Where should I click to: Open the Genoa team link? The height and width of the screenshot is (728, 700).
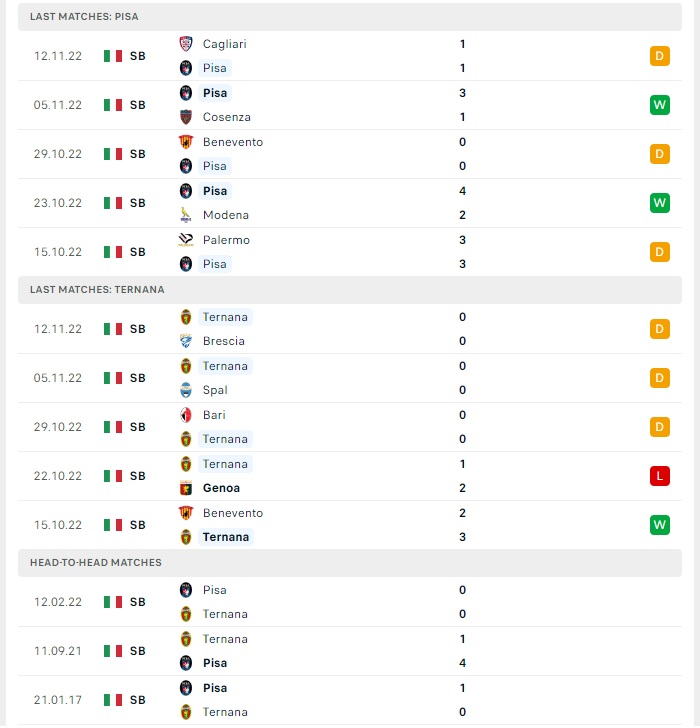coord(221,488)
